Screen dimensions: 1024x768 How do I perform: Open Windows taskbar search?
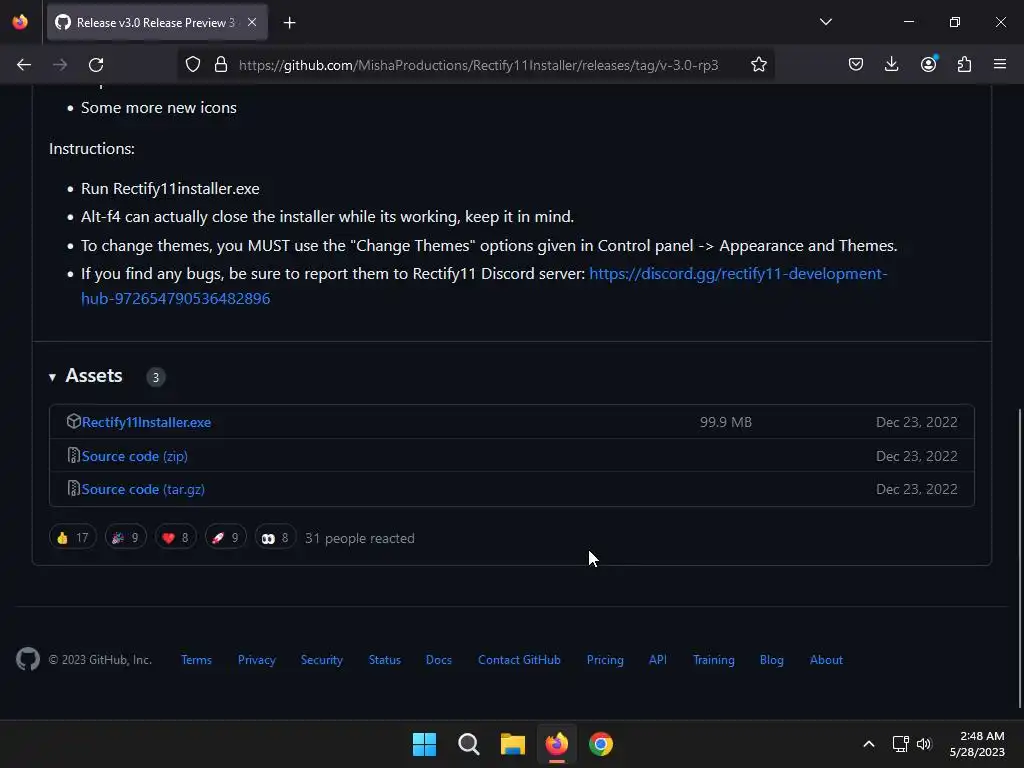coord(469,744)
